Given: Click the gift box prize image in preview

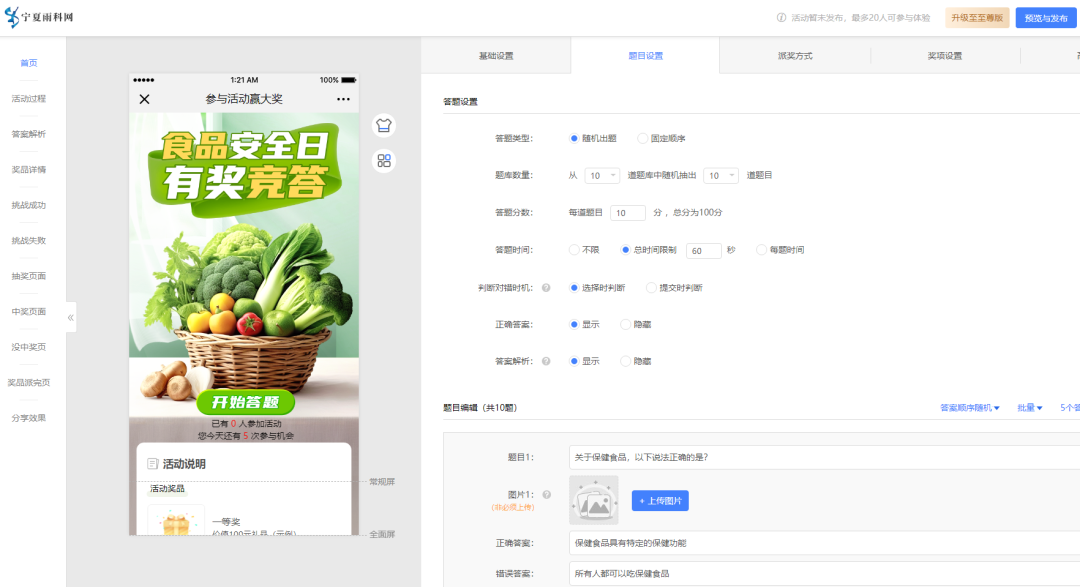Looking at the screenshot, I should [x=176, y=520].
